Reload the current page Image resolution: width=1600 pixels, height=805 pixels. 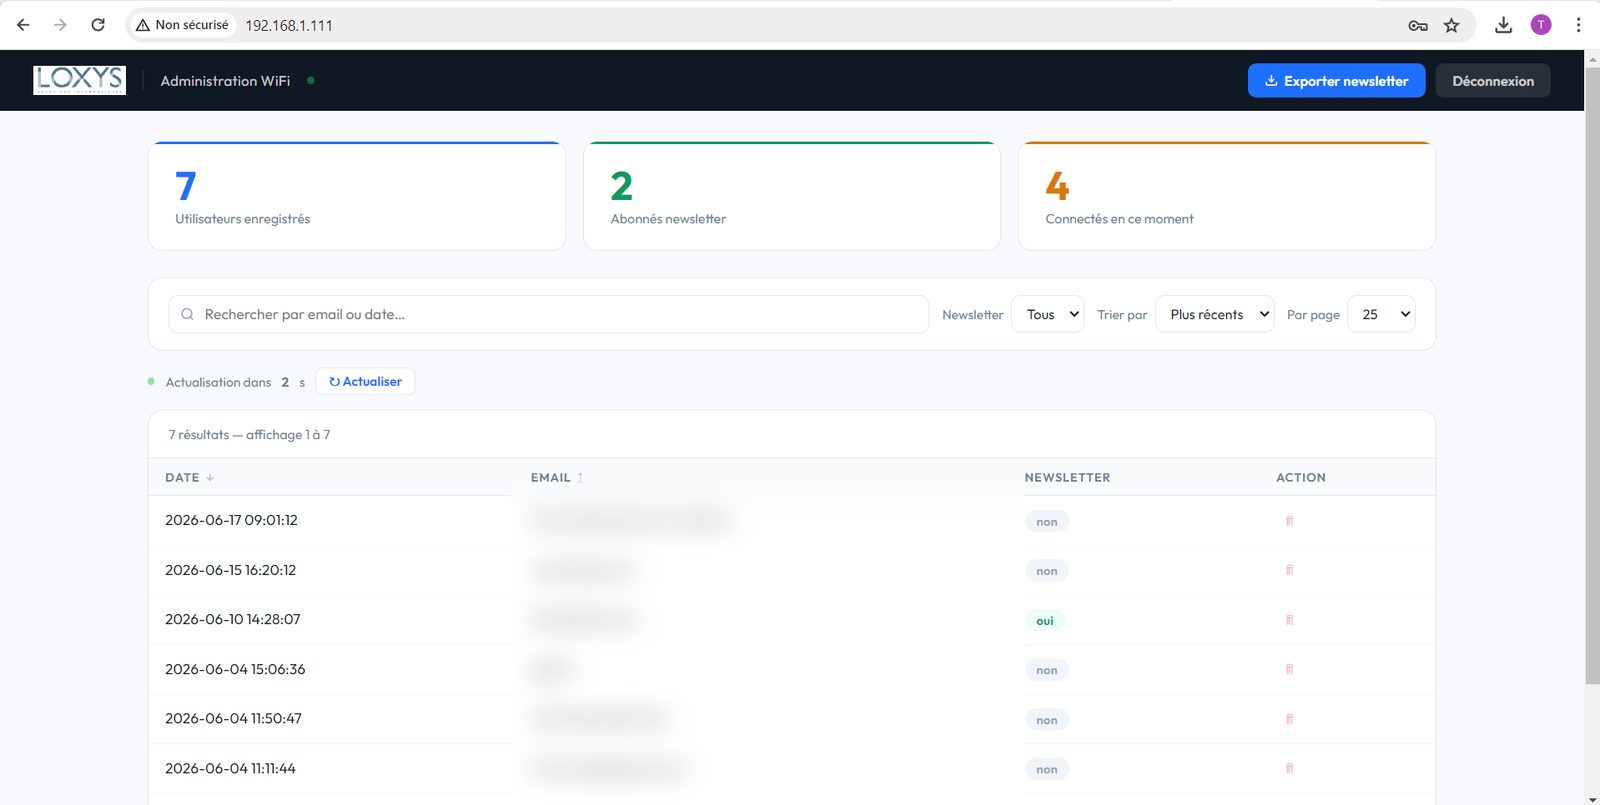[98, 25]
